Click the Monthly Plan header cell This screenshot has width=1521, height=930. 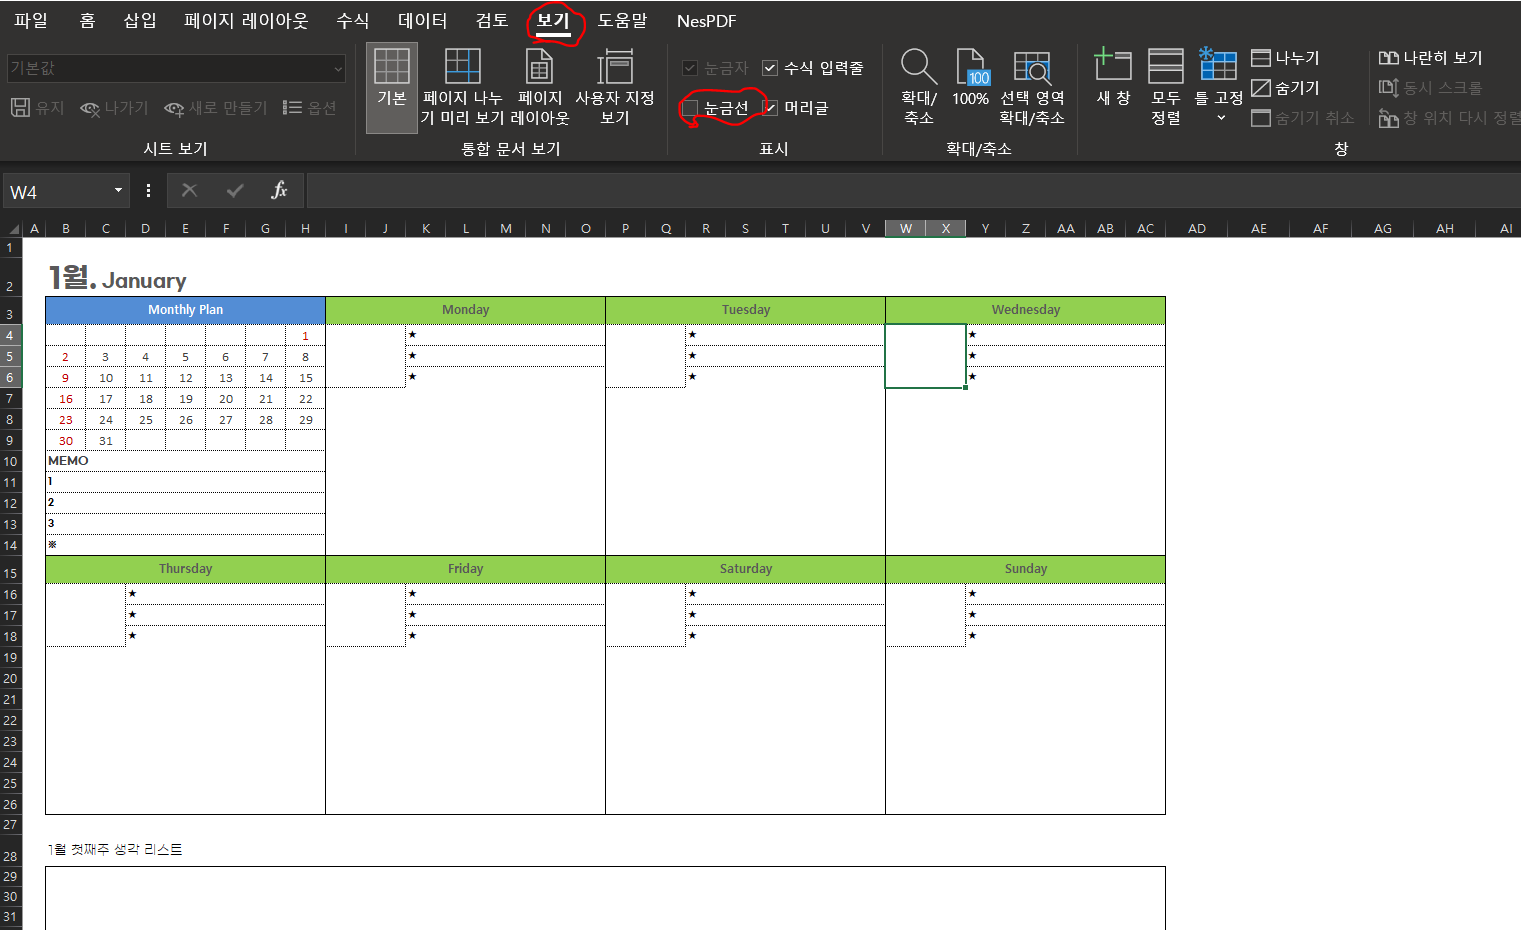click(x=185, y=310)
